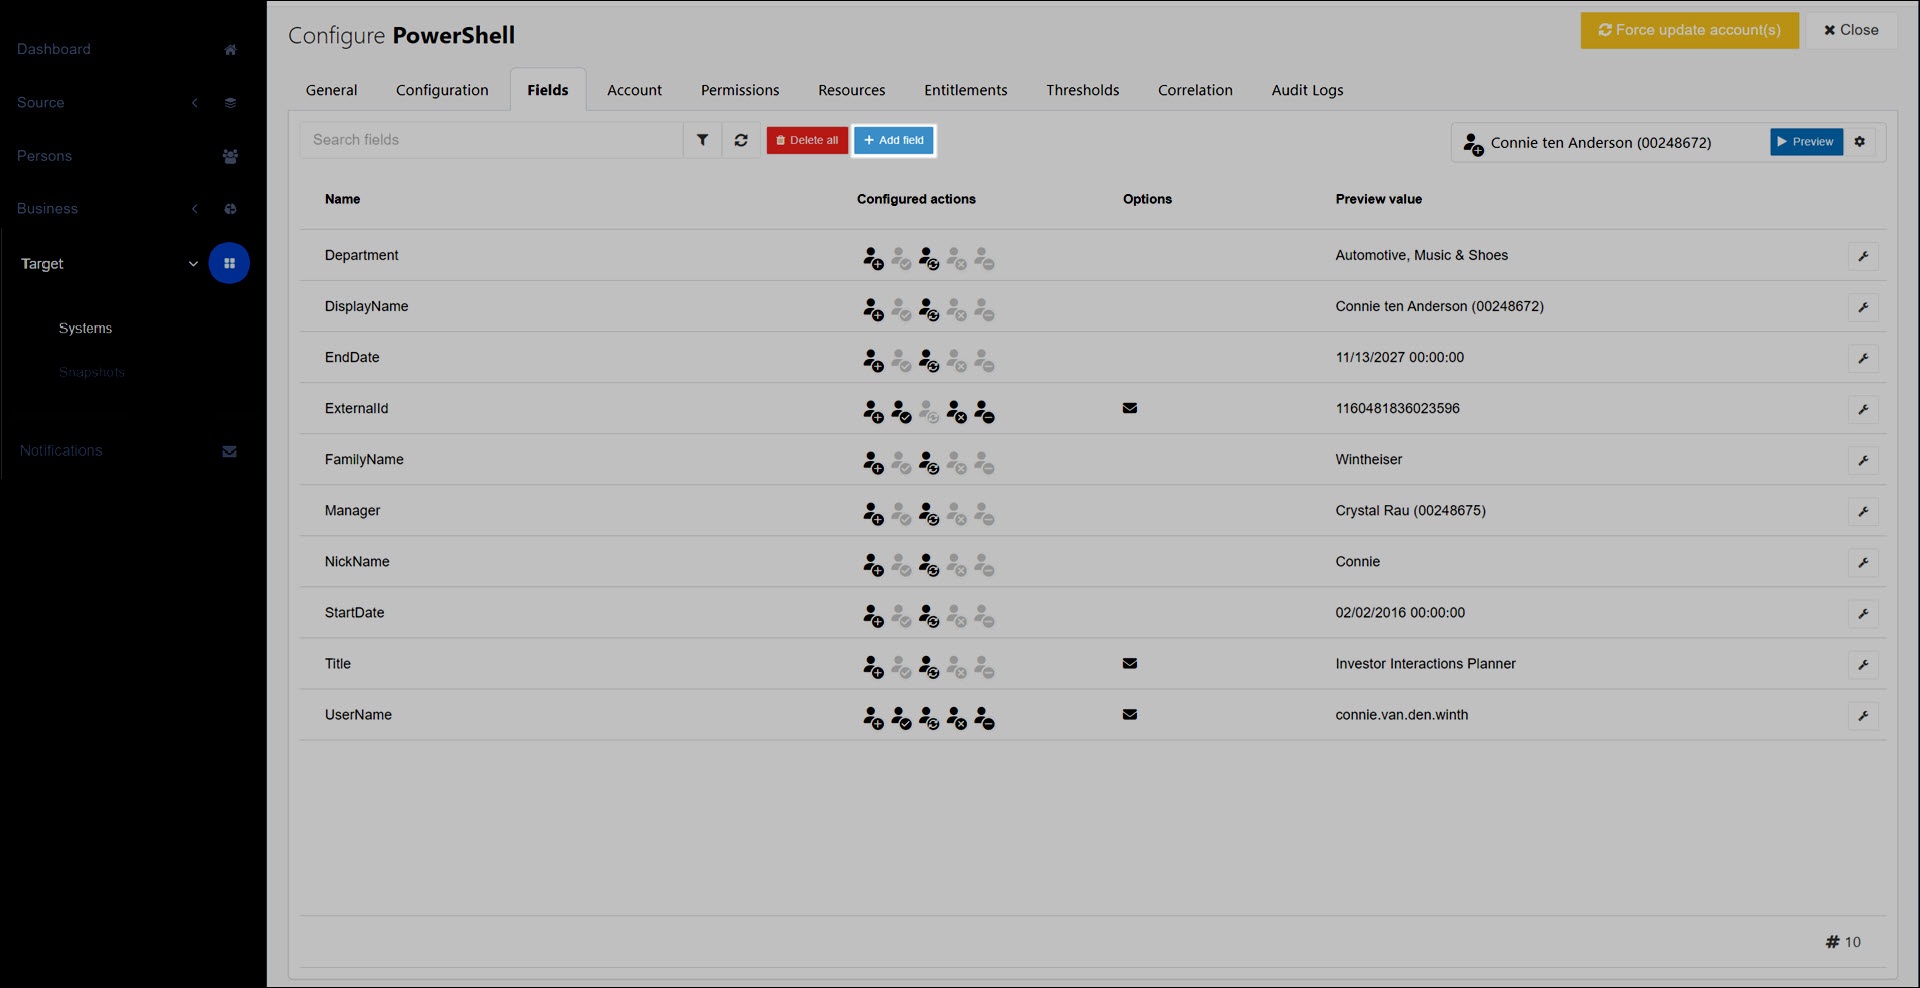Go to the Permissions tab
This screenshot has width=1920, height=988.
pyautogui.click(x=740, y=90)
